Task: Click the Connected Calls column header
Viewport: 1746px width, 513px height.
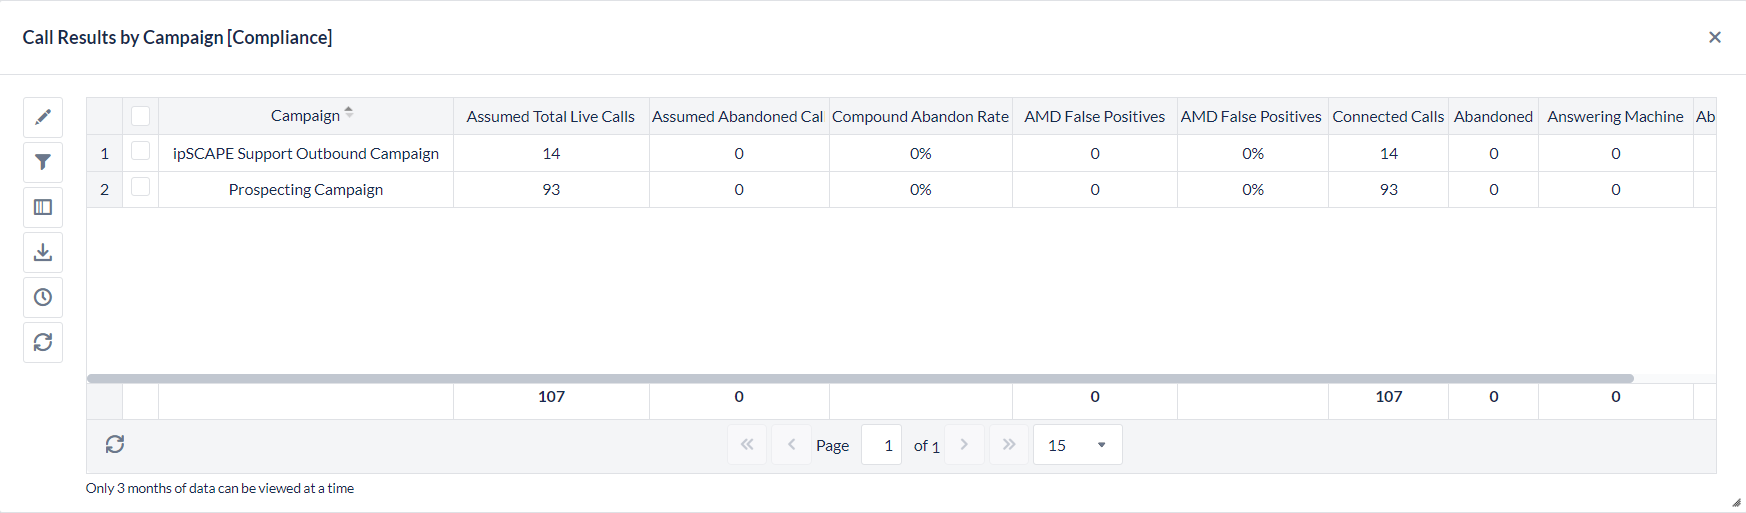Action: pyautogui.click(x=1388, y=117)
